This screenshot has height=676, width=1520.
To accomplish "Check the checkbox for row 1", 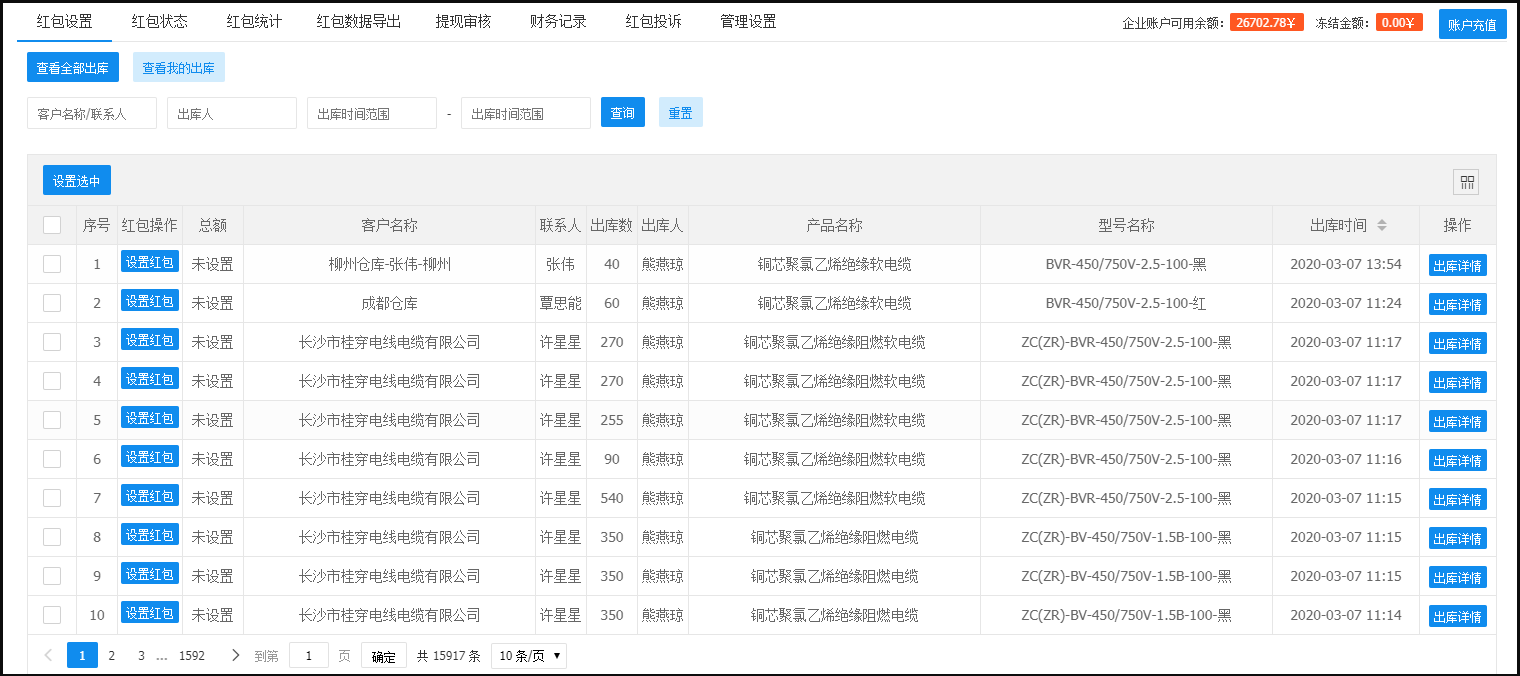I will 52,265.
